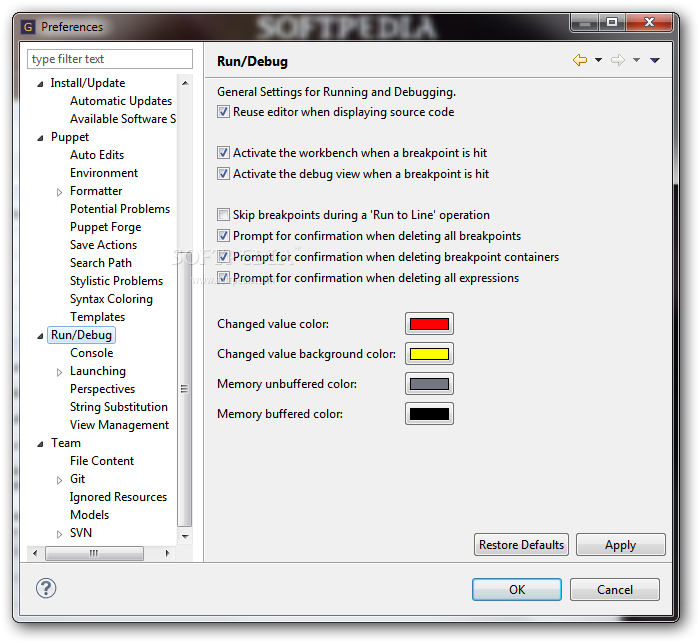The width and height of the screenshot is (700, 643).
Task: Select Models under Team
Action: point(89,515)
